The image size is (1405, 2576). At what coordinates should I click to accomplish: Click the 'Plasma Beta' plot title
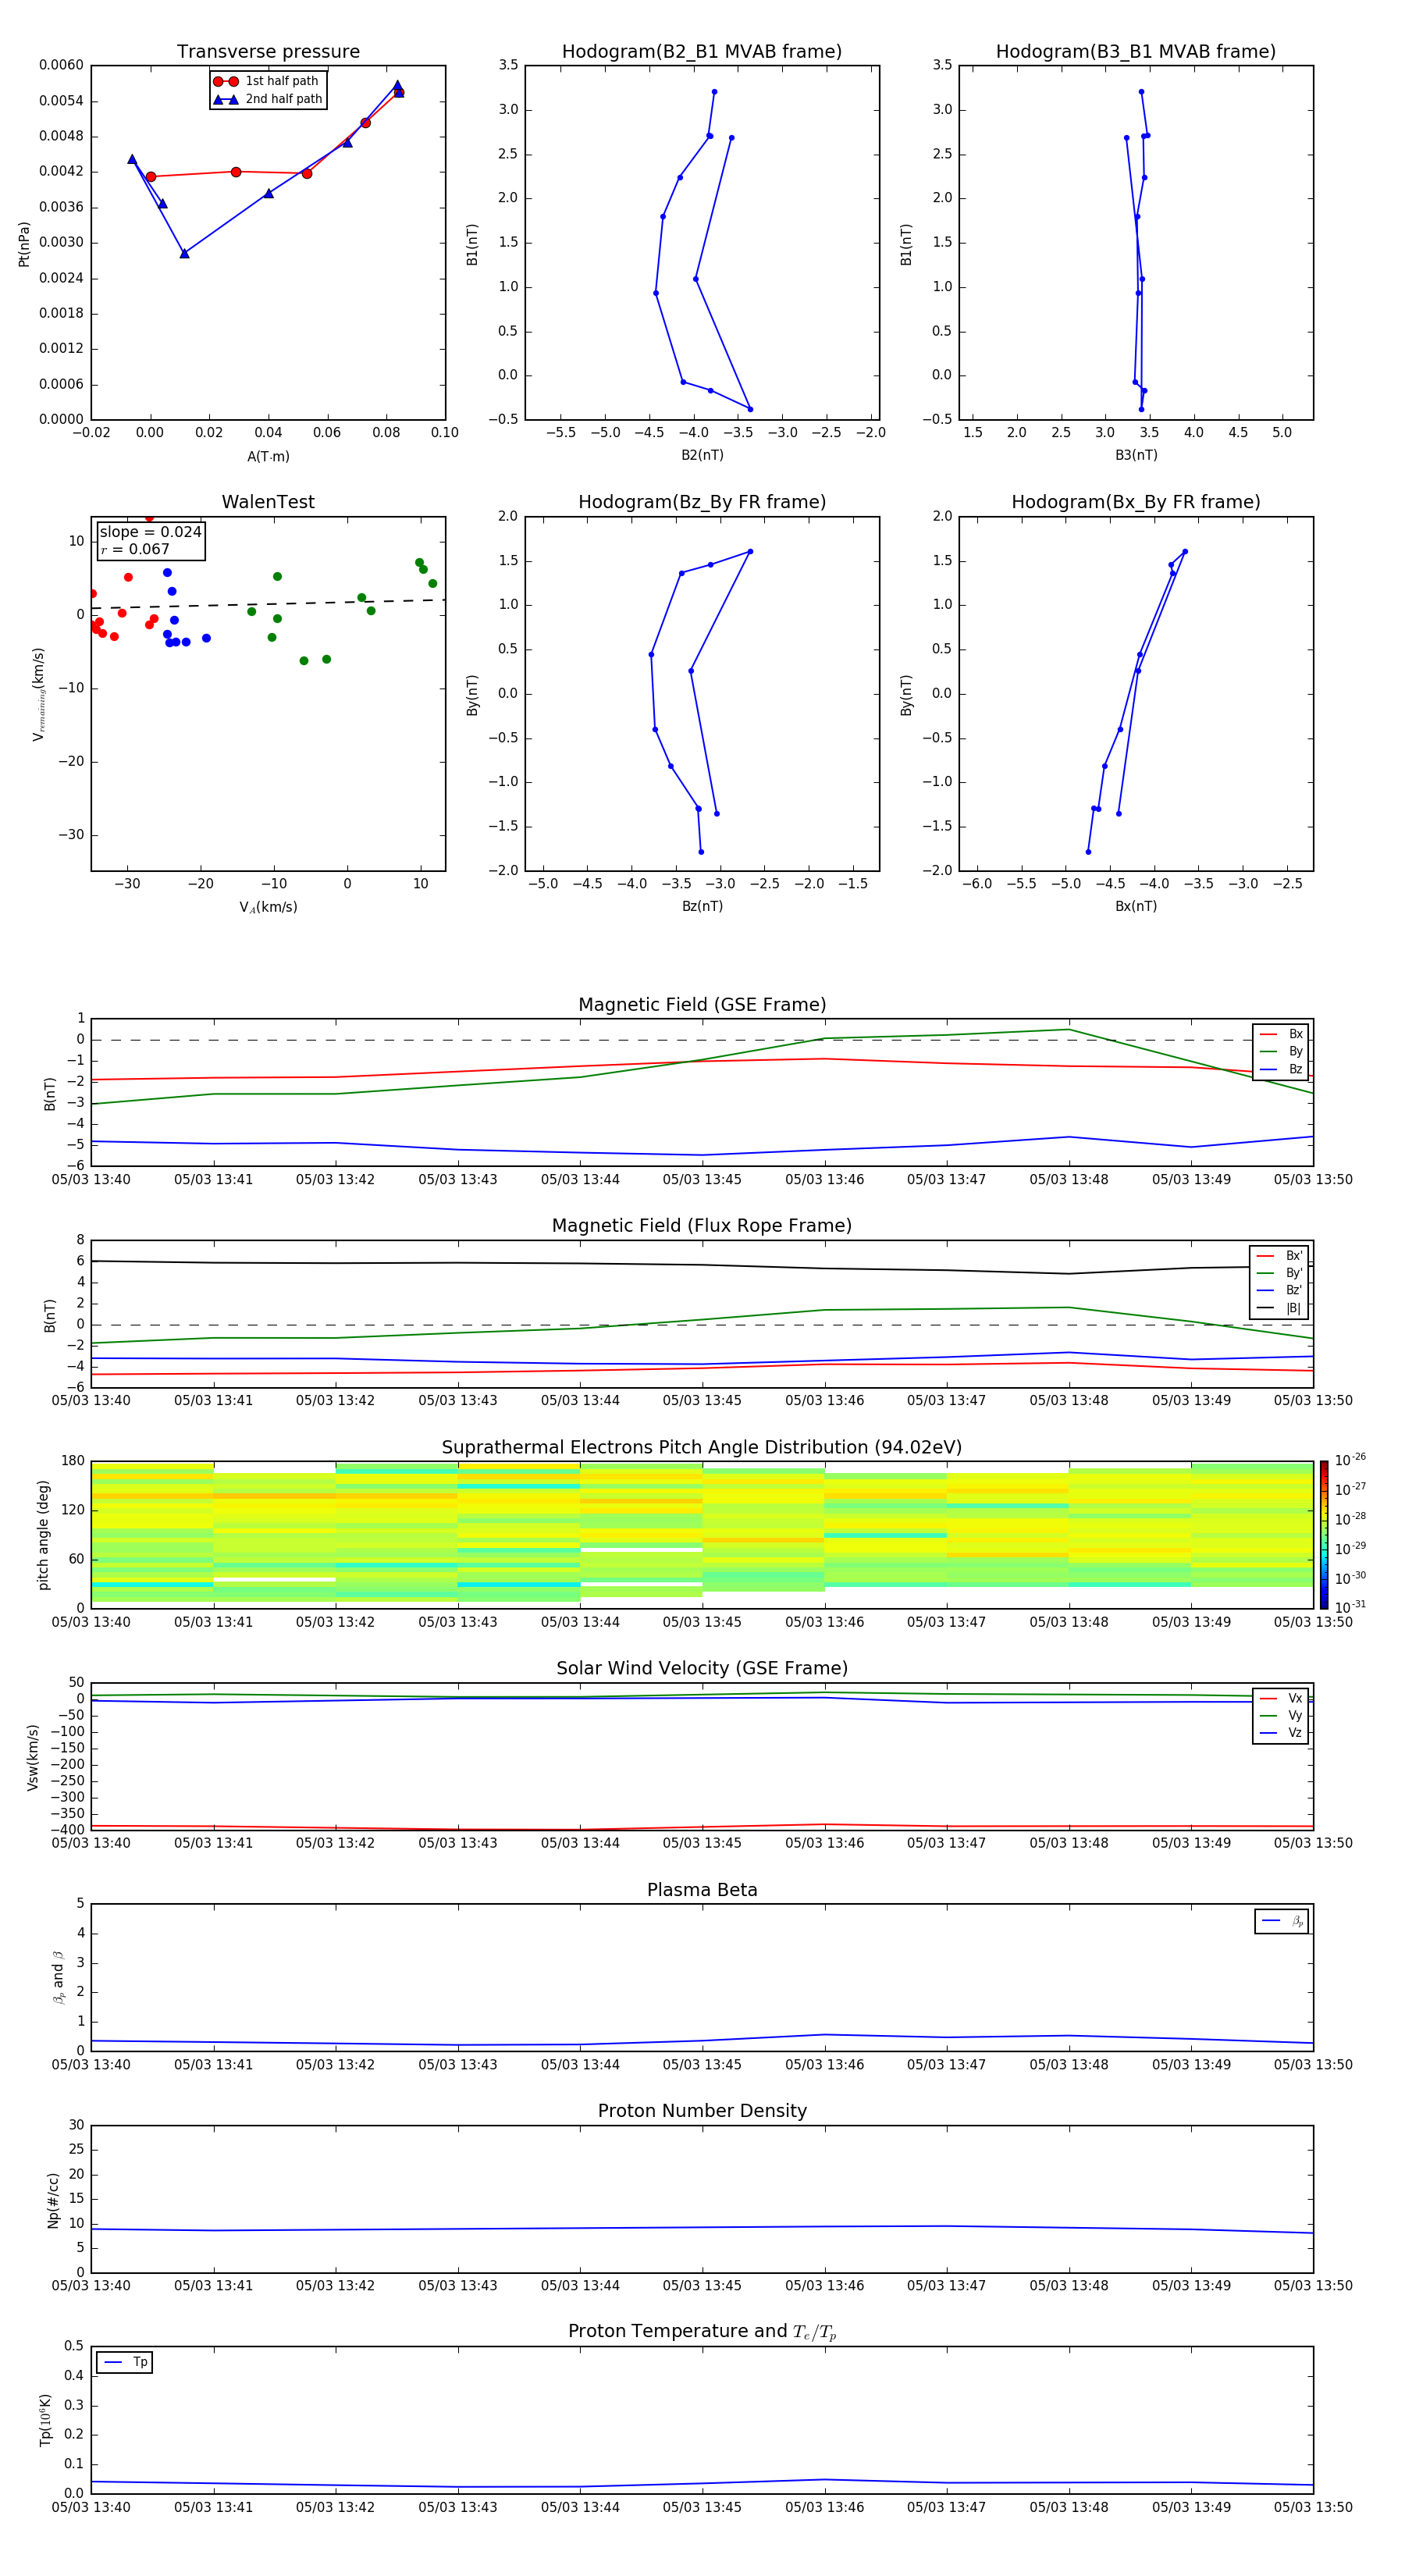coord(702,1891)
